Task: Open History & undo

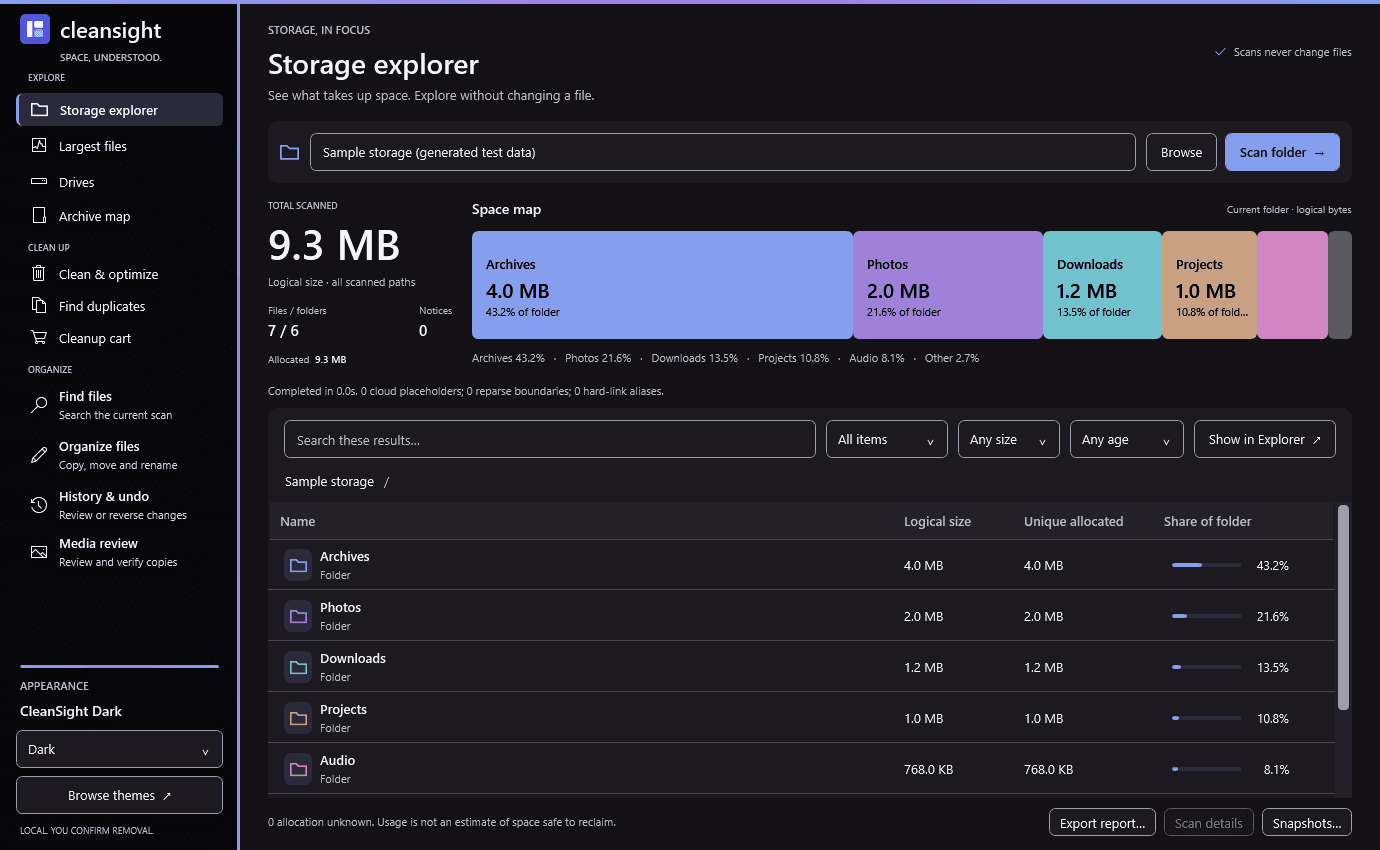Action: click(119, 505)
